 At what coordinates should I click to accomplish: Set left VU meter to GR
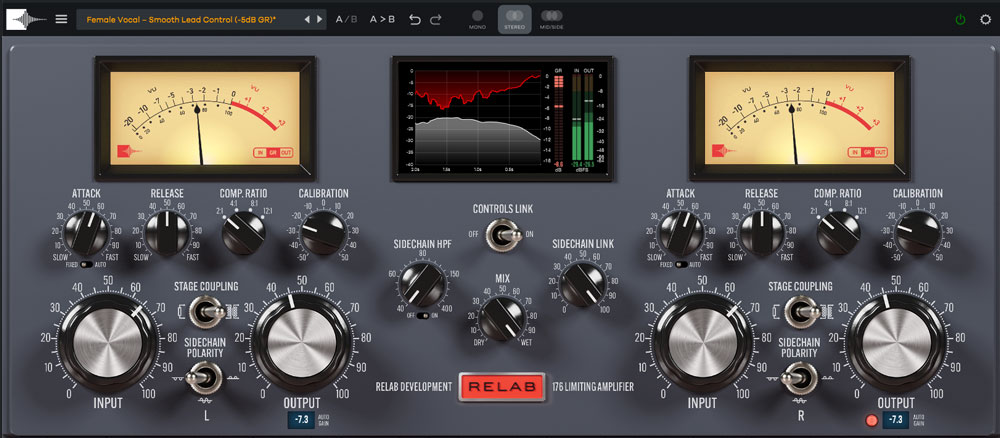tap(272, 152)
